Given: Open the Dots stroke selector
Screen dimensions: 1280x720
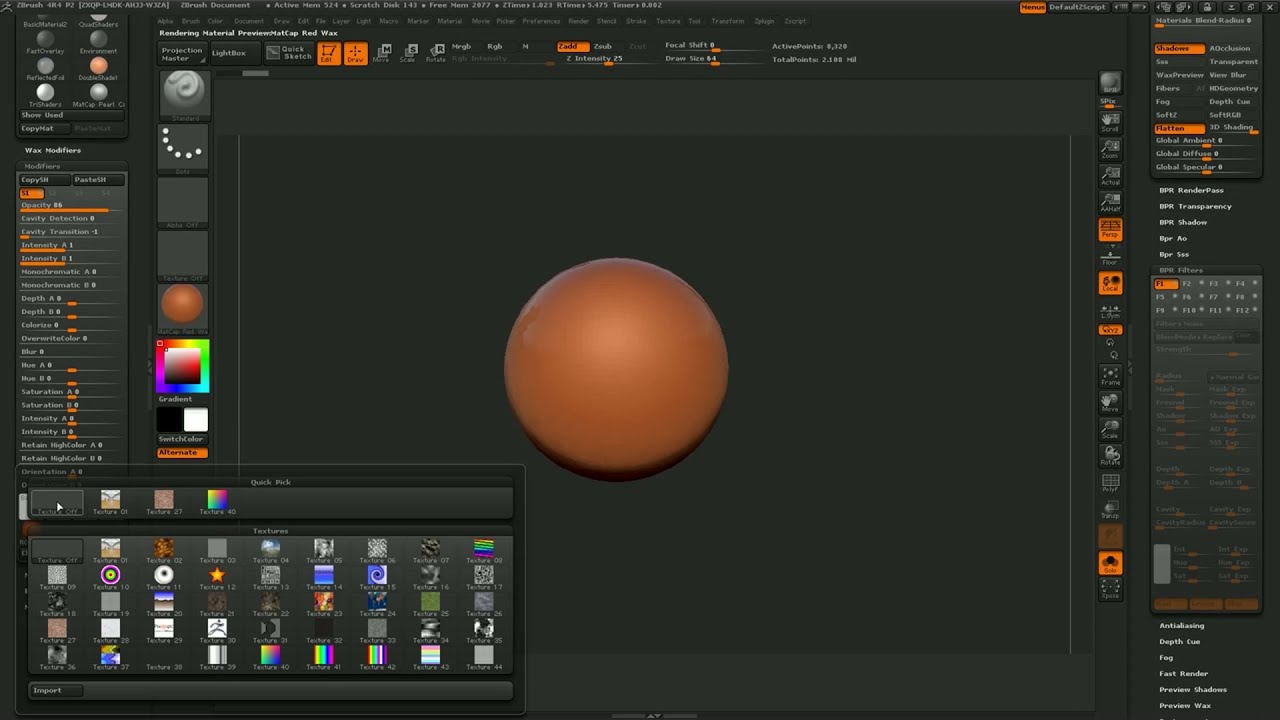Looking at the screenshot, I should 183,148.
